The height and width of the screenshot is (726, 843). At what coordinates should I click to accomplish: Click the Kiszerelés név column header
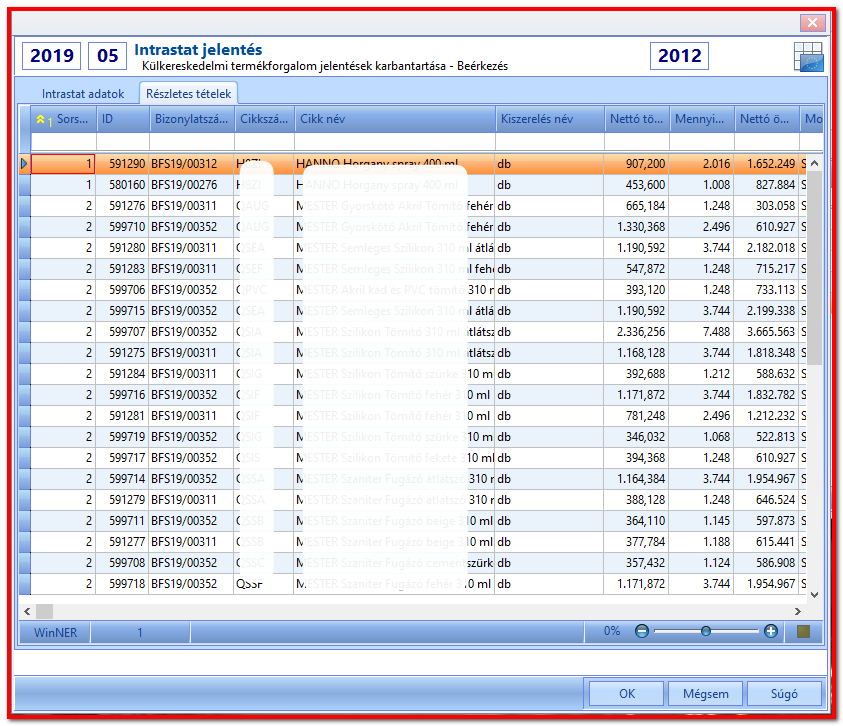(x=549, y=119)
